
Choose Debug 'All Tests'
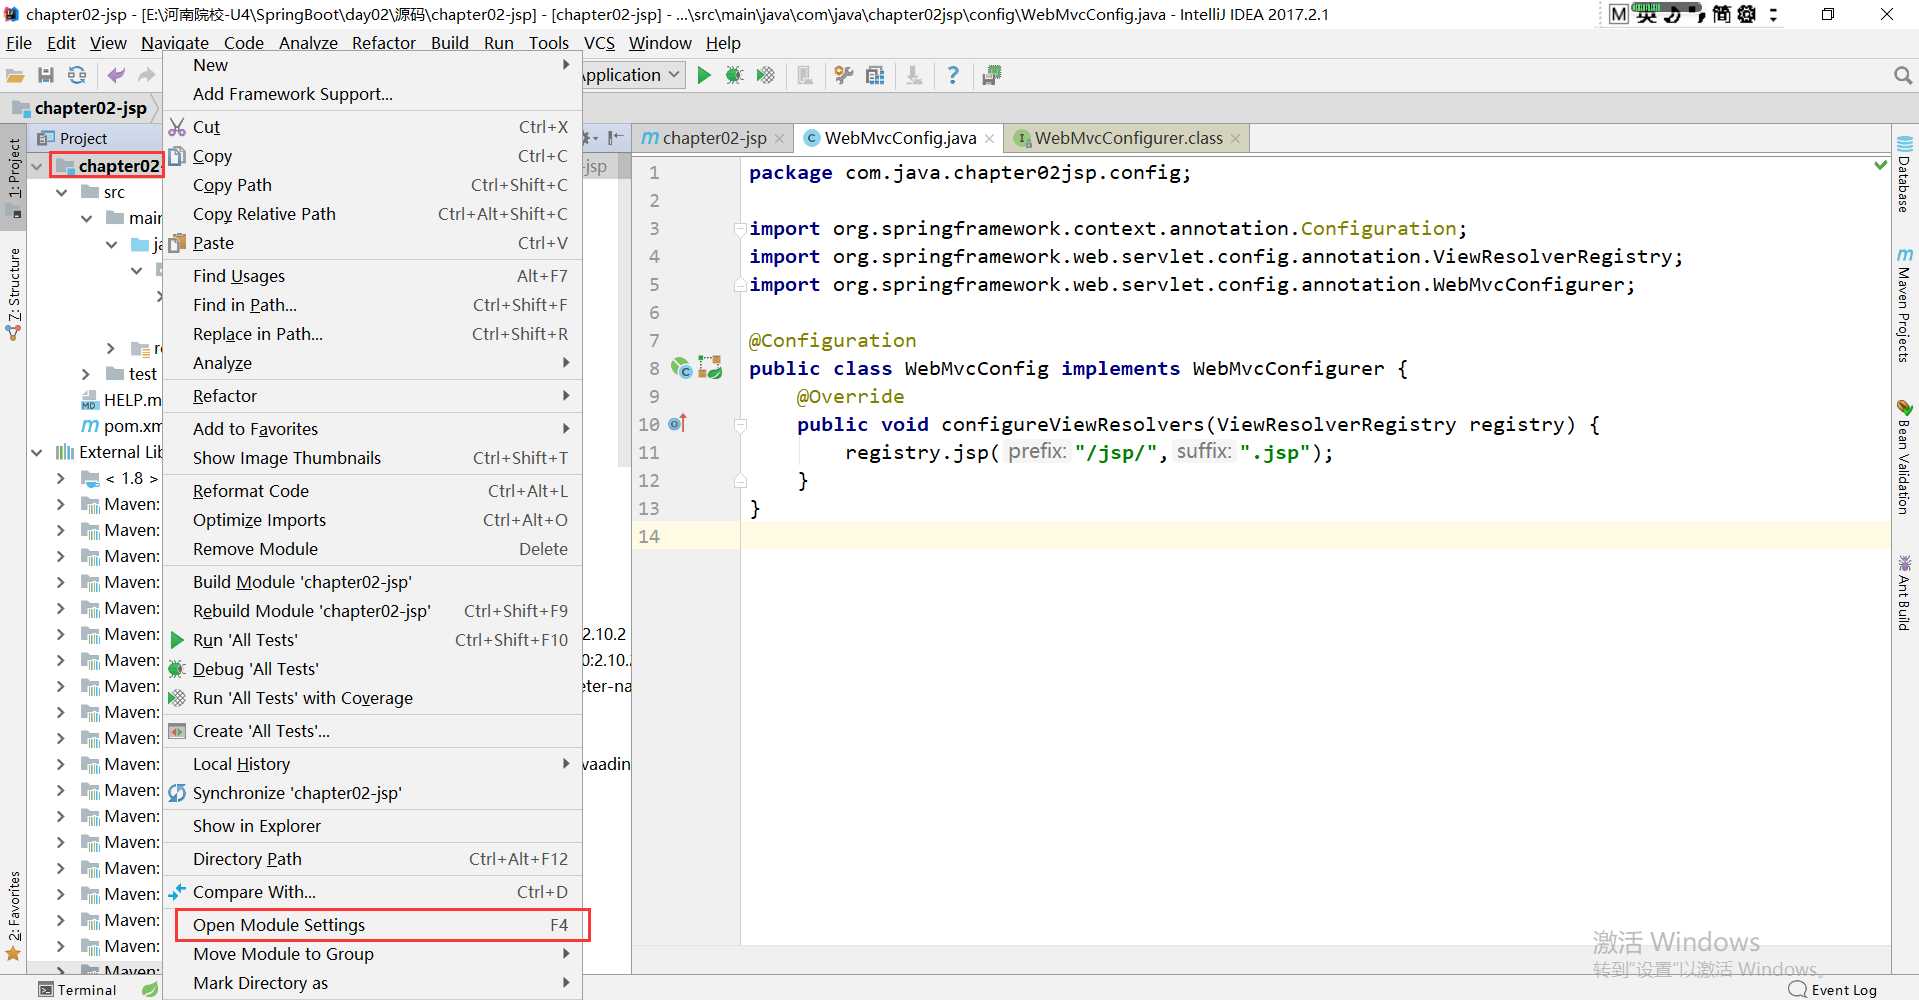tap(372, 669)
